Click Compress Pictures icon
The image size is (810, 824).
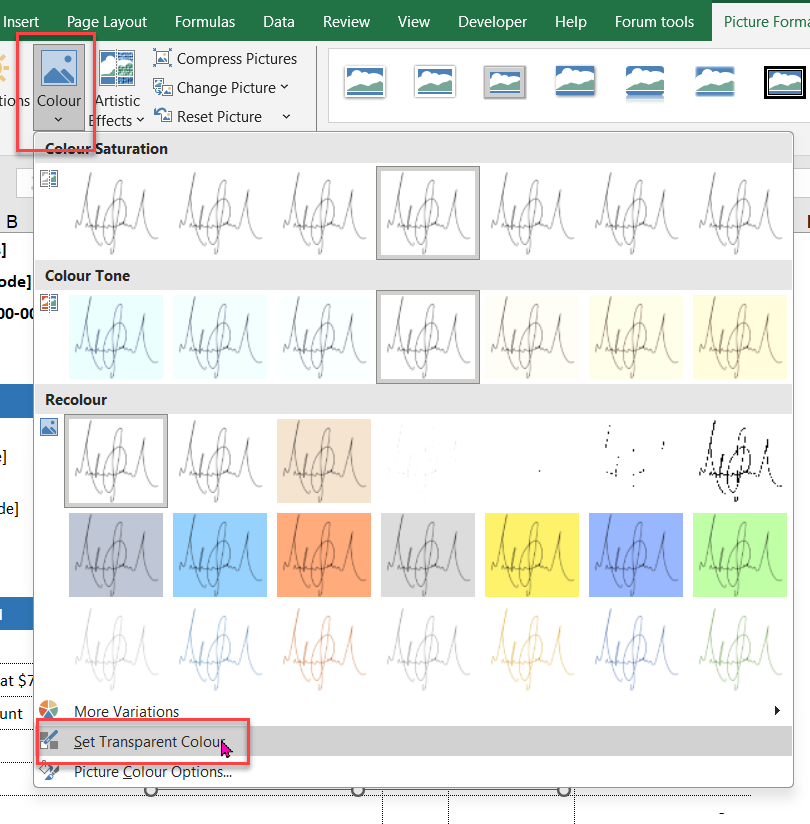pos(162,59)
